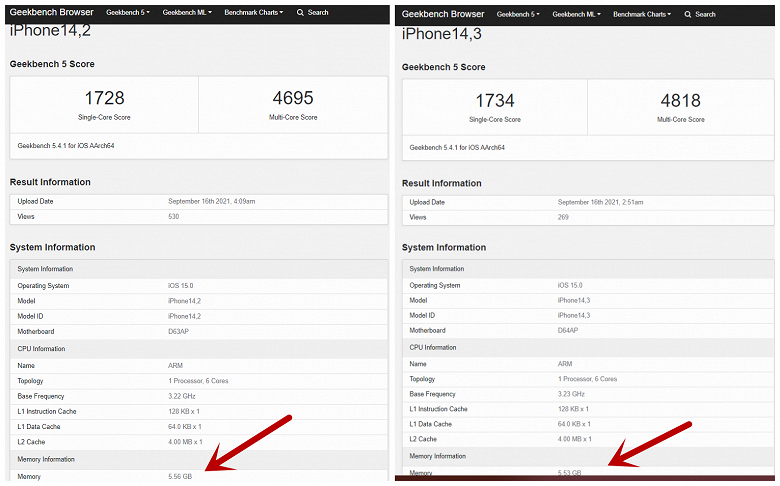The image size is (780, 486).
Task: Click the upload date September 16th 2021, 4:09am
Action: [x=211, y=201]
